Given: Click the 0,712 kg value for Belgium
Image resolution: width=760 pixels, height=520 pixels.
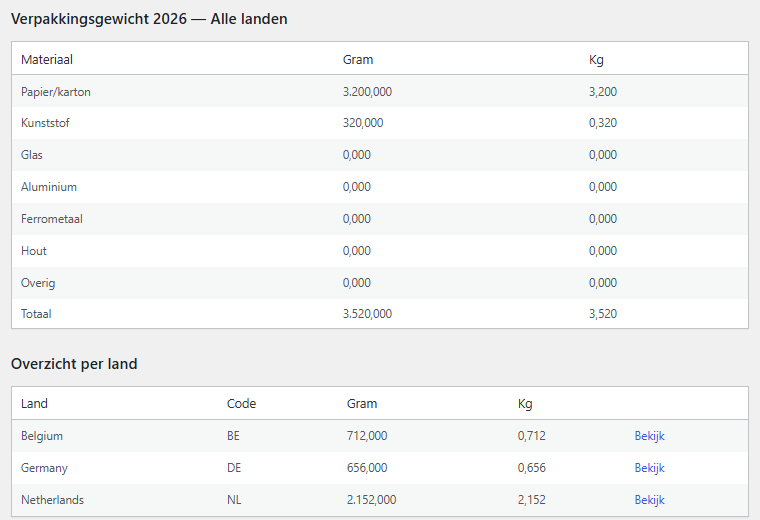Looking at the screenshot, I should click(531, 436).
